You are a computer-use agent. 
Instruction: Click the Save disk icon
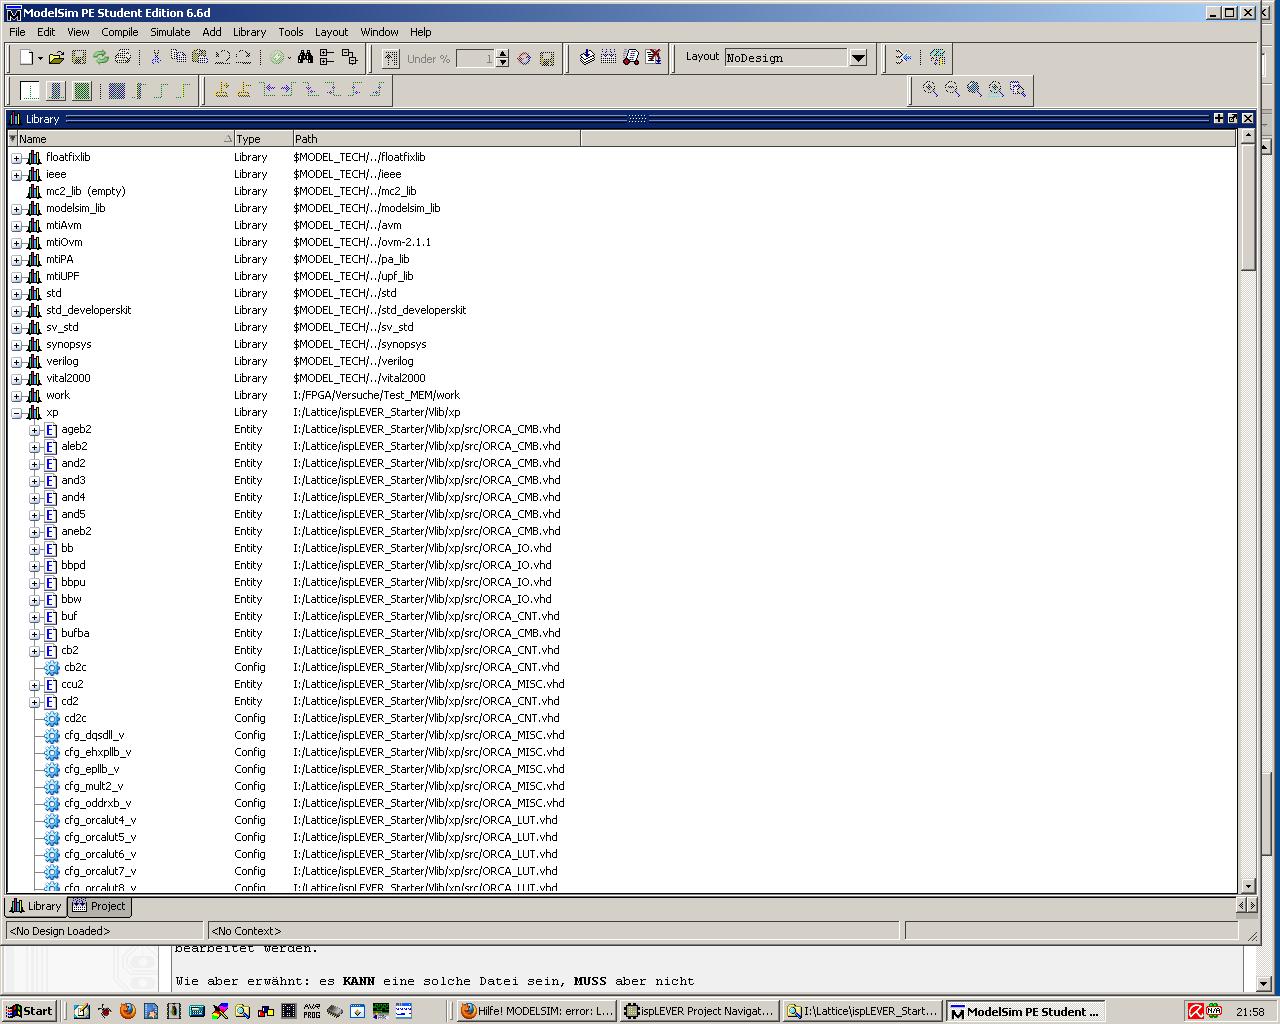(x=78, y=58)
